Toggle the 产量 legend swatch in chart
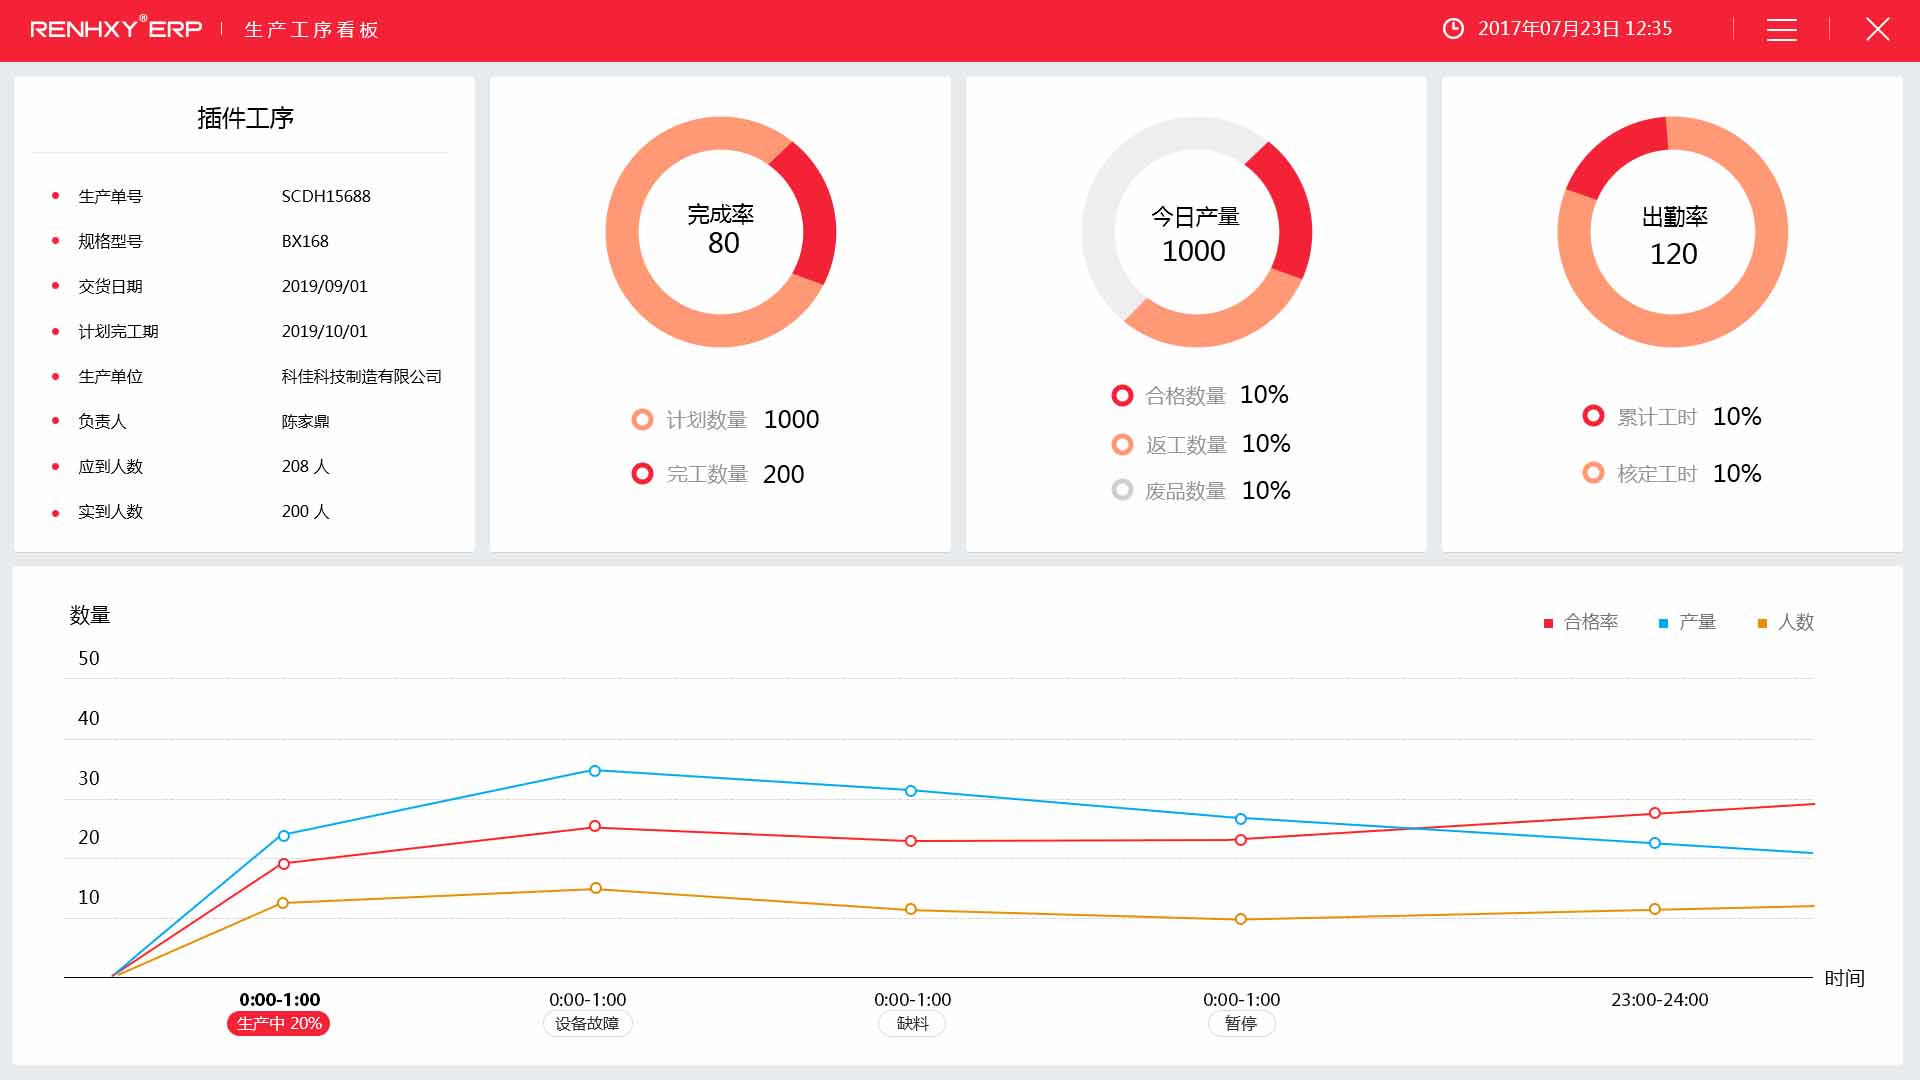This screenshot has width=1920, height=1080. click(x=1663, y=623)
